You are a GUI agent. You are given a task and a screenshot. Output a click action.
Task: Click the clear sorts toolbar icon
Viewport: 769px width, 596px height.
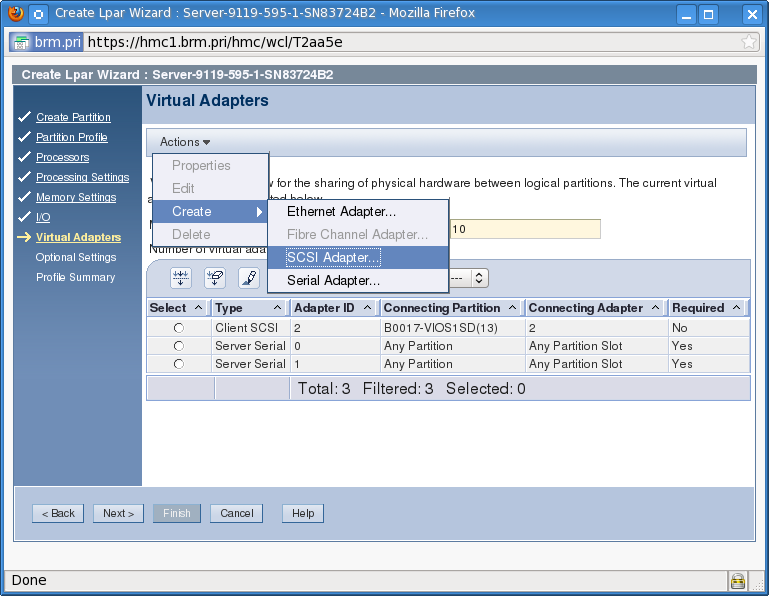coord(215,278)
